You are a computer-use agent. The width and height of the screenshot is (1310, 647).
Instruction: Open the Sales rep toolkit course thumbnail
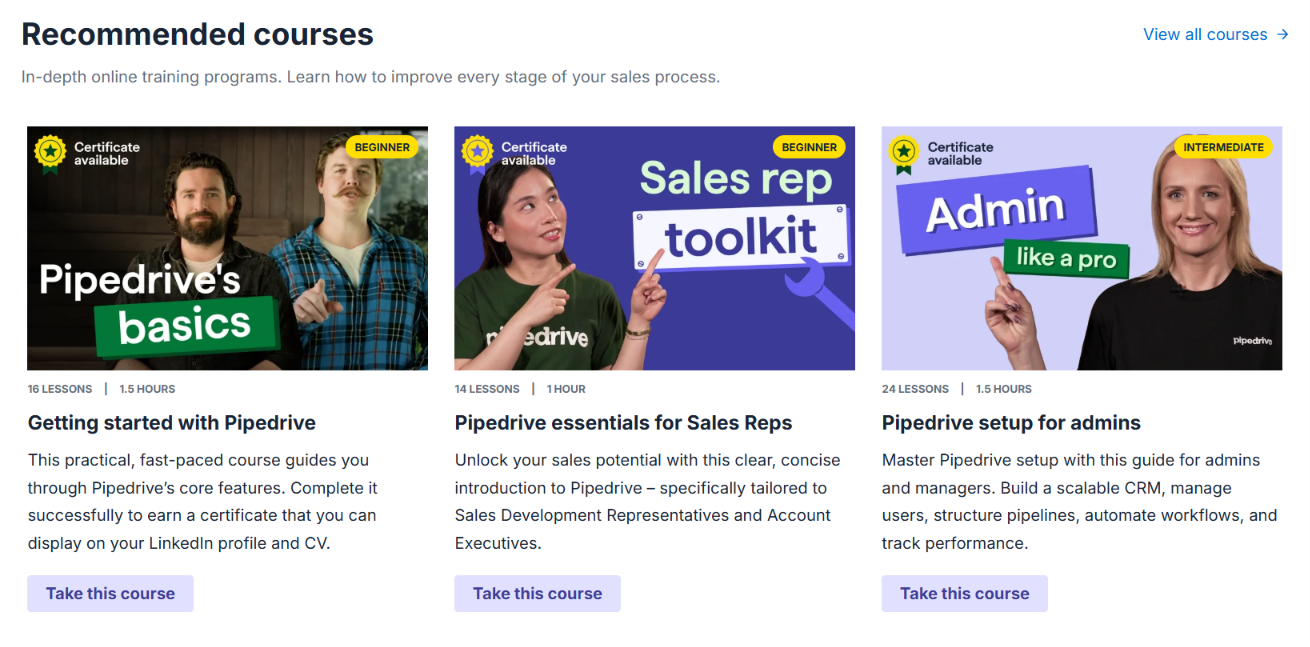click(x=654, y=248)
